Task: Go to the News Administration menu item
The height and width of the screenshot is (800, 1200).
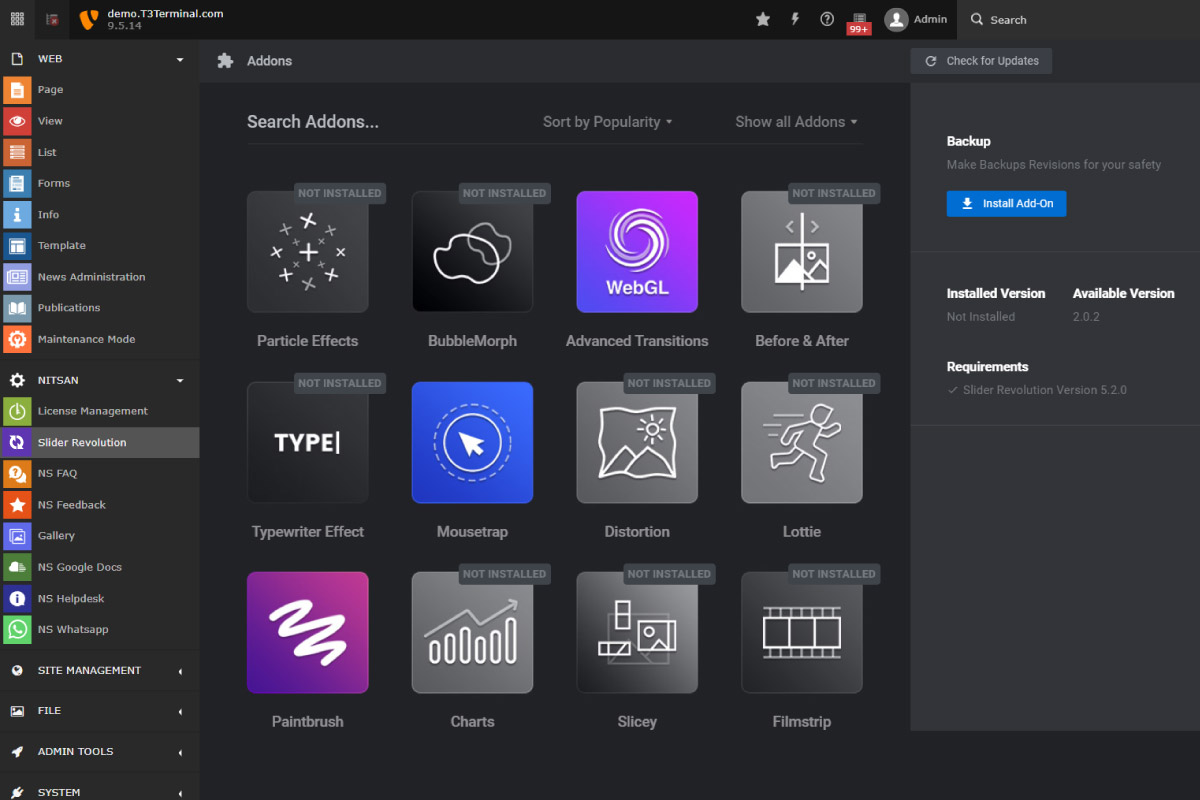Action: [x=91, y=277]
